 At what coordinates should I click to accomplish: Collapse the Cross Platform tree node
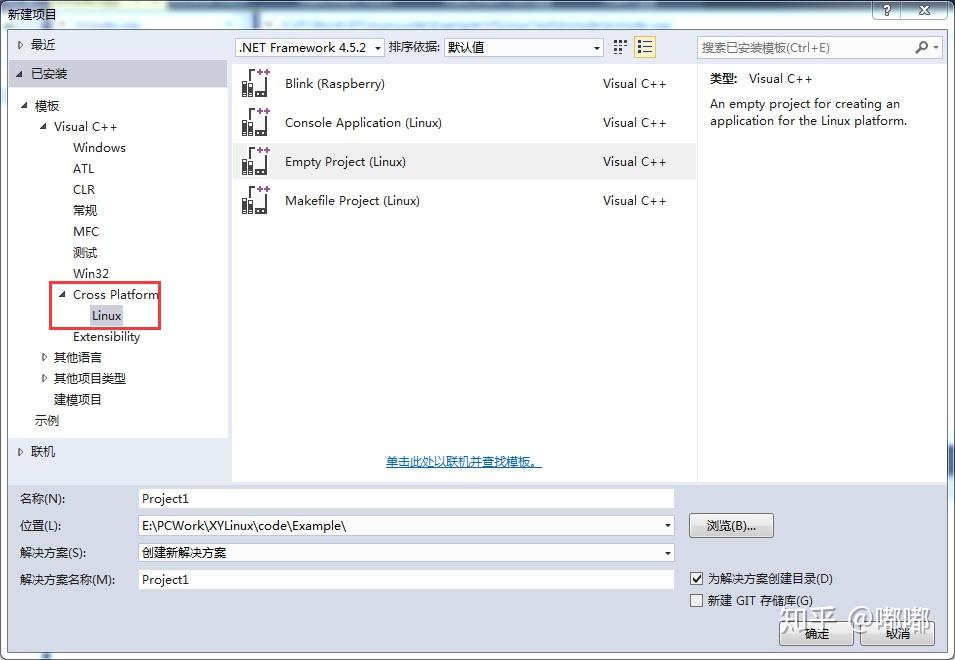point(62,294)
